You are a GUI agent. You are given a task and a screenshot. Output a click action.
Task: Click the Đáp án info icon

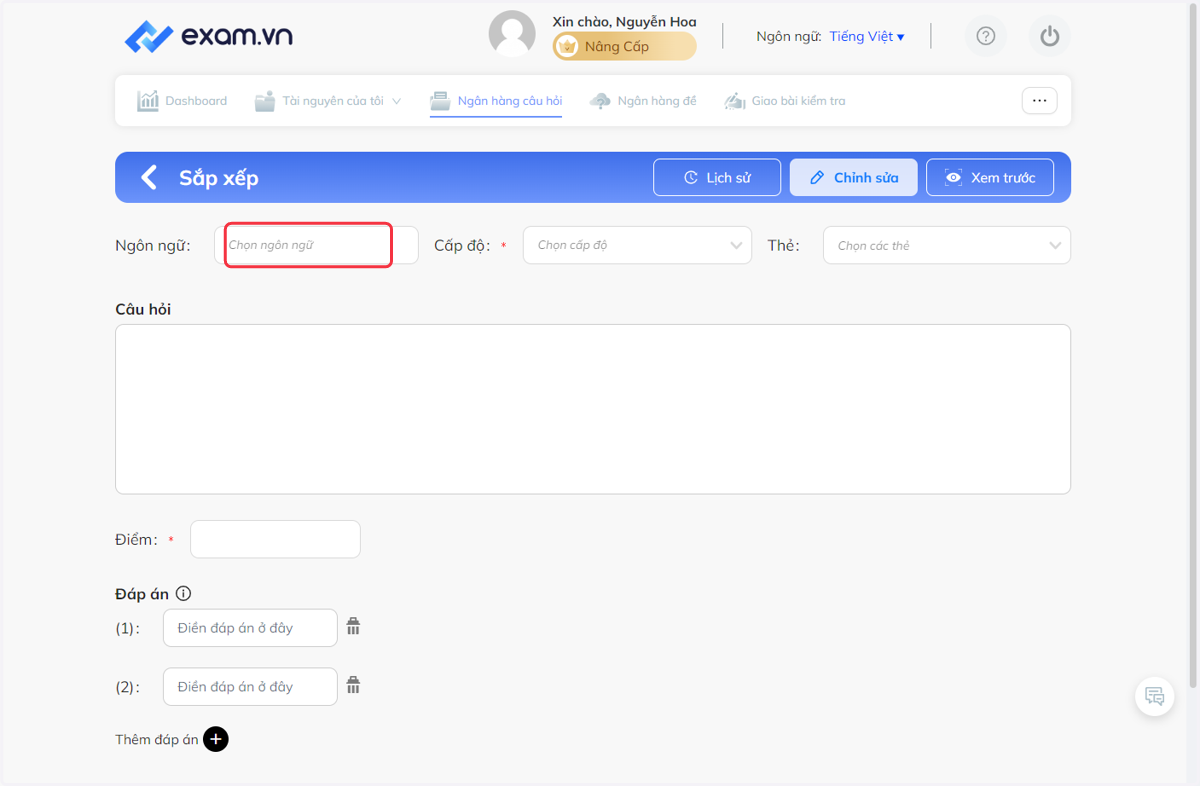tap(183, 594)
